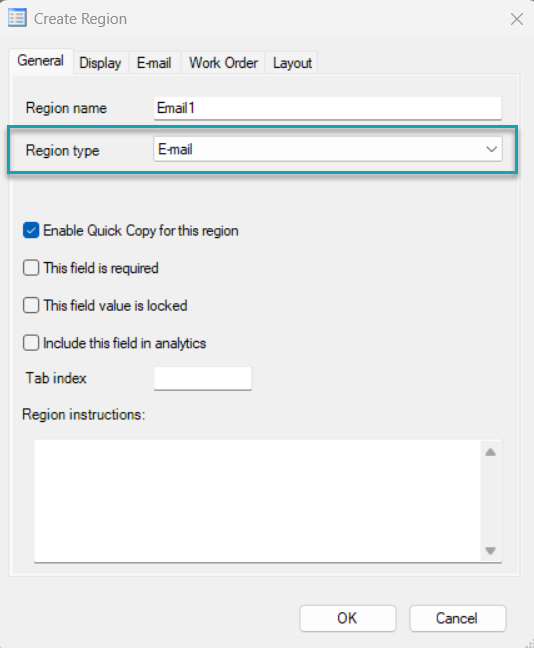Focus the Region name field containing Email1
The image size is (534, 648).
point(328,108)
